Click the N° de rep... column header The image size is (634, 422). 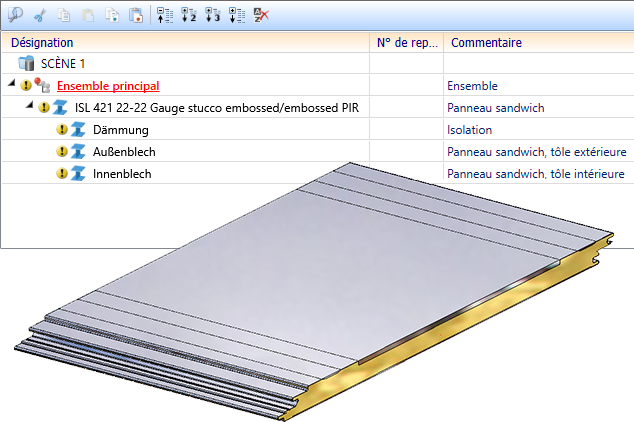407,42
